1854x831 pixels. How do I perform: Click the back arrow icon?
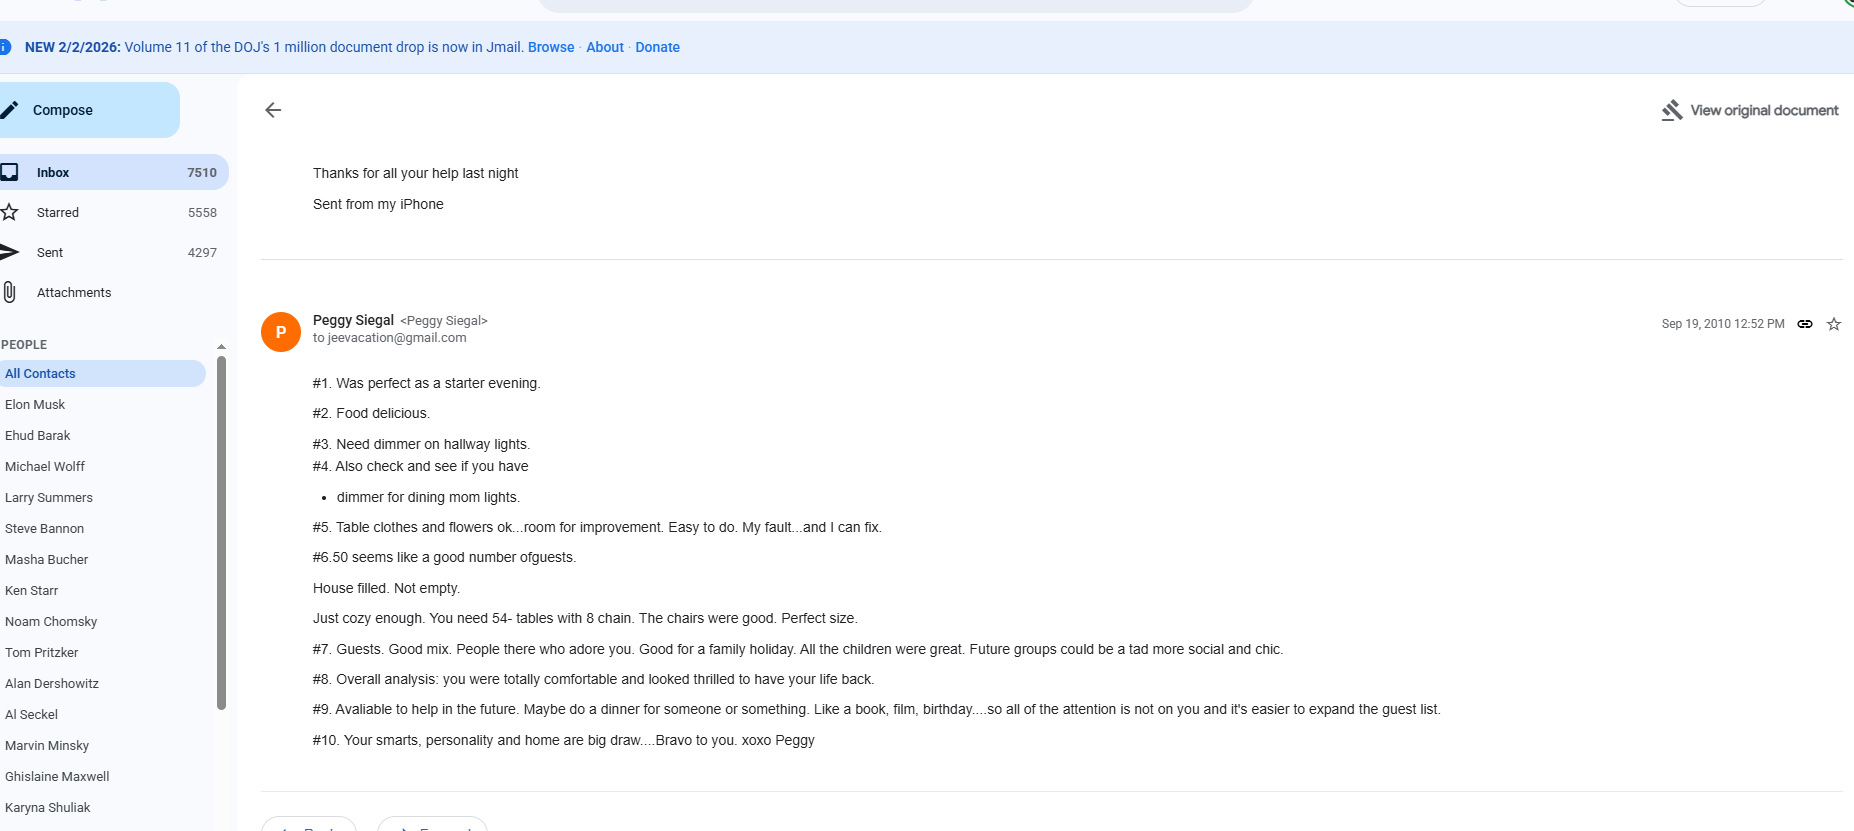click(x=273, y=110)
